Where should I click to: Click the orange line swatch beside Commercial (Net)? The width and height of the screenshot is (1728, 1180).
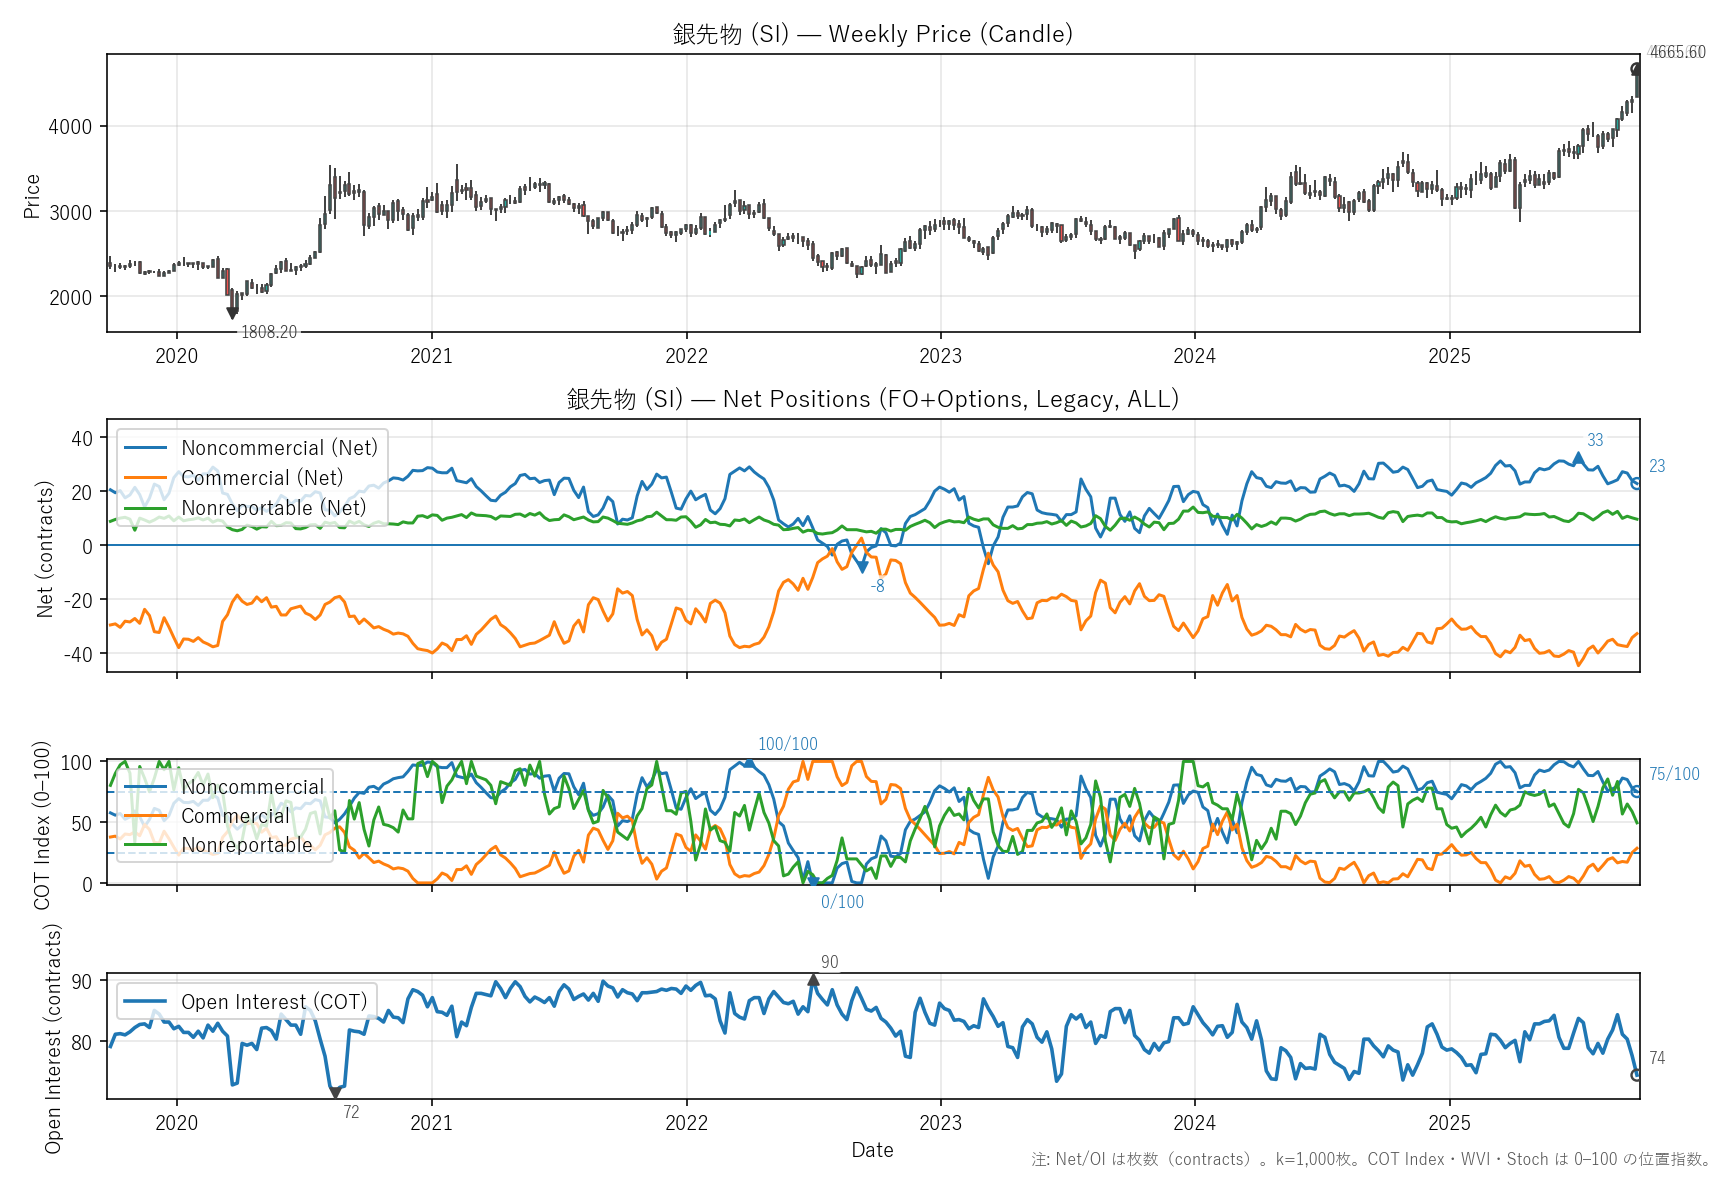(x=145, y=478)
